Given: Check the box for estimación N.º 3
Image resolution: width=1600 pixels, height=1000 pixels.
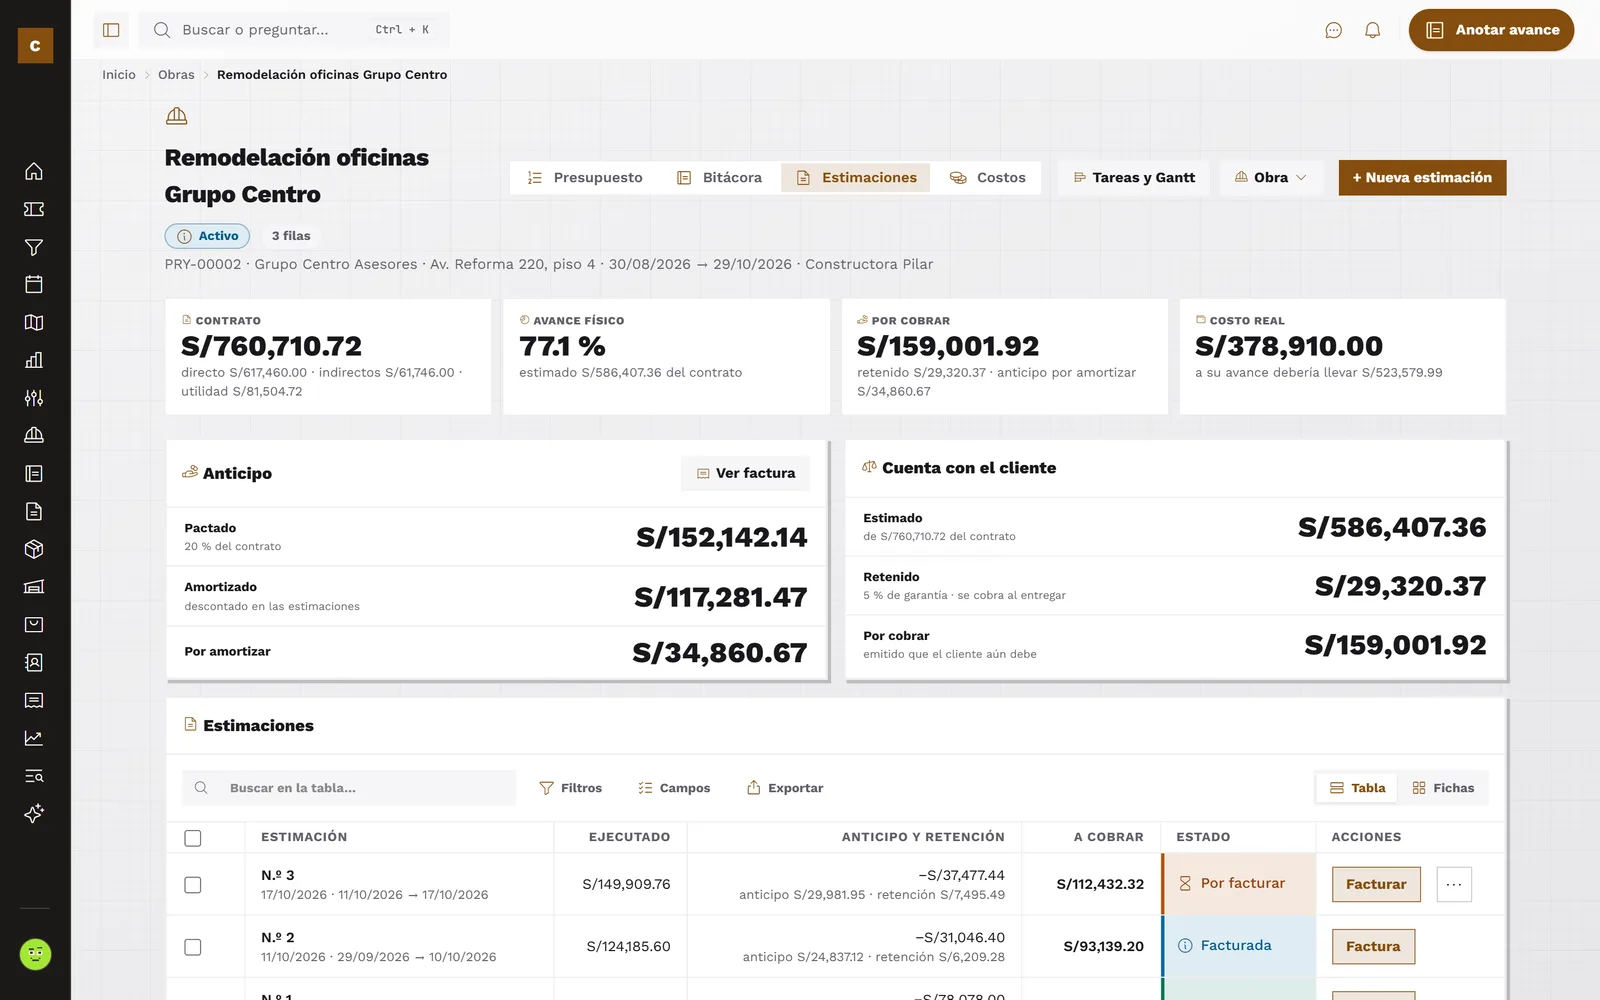Looking at the screenshot, I should click(x=193, y=885).
